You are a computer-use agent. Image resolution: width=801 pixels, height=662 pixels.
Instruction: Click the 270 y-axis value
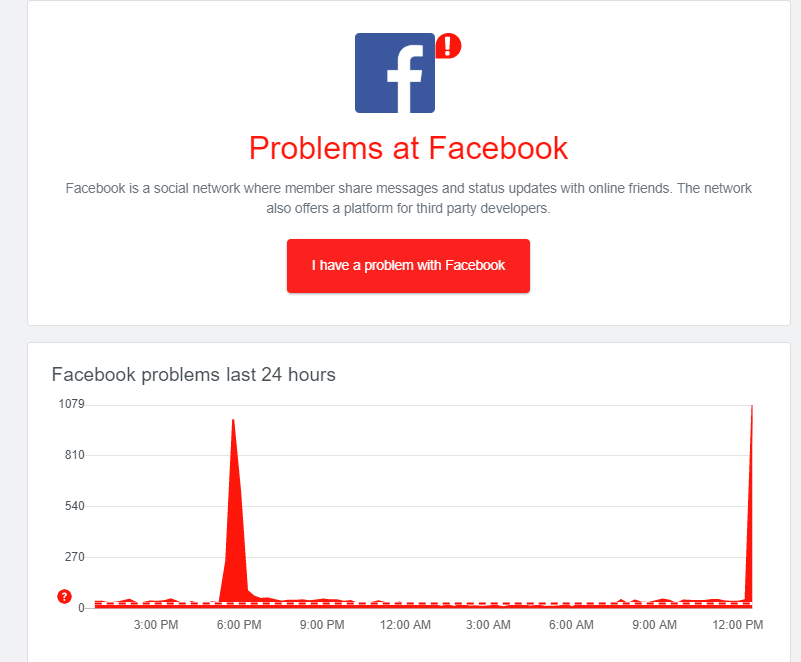coord(75,557)
